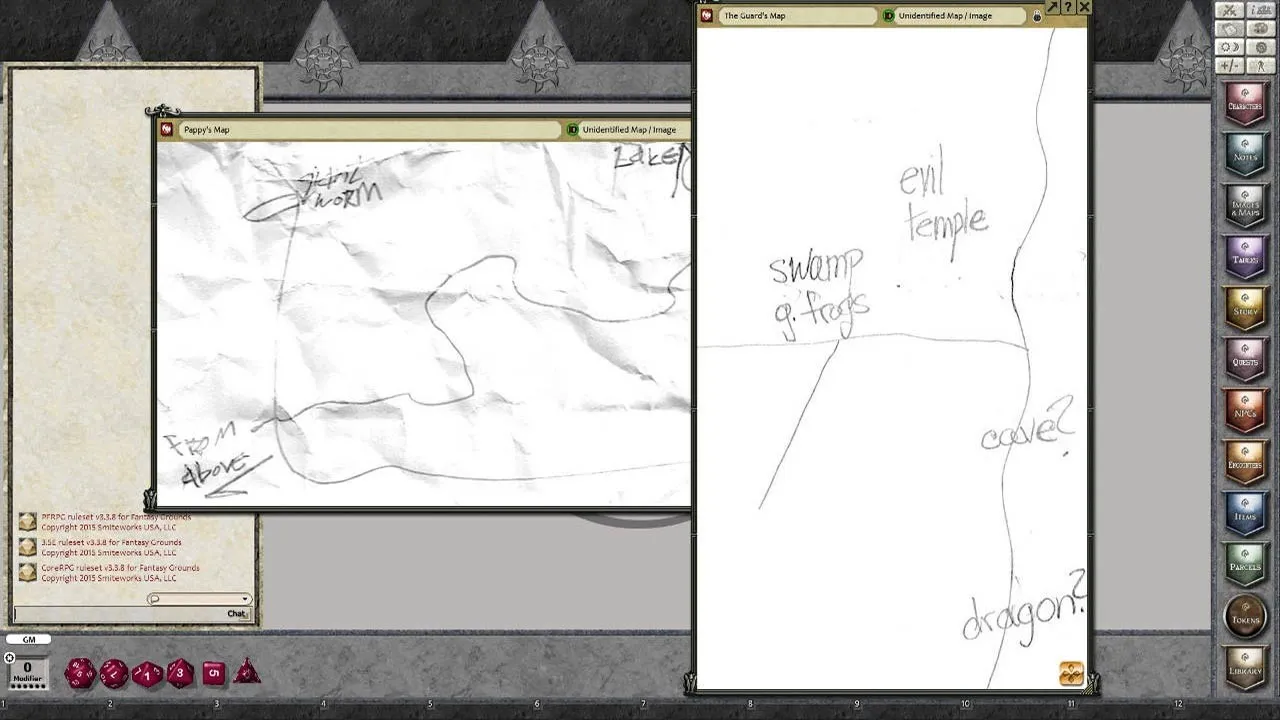
Task: Open the Quests sidebar panel
Action: pos(1245,360)
